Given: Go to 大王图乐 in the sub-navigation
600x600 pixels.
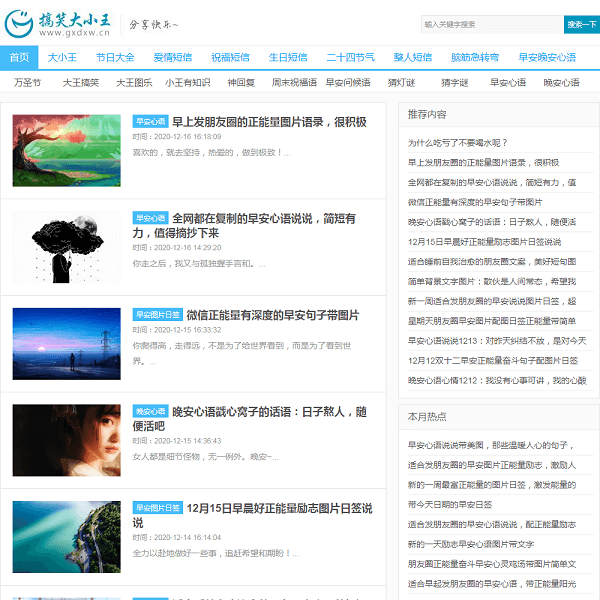Looking at the screenshot, I should [134, 83].
